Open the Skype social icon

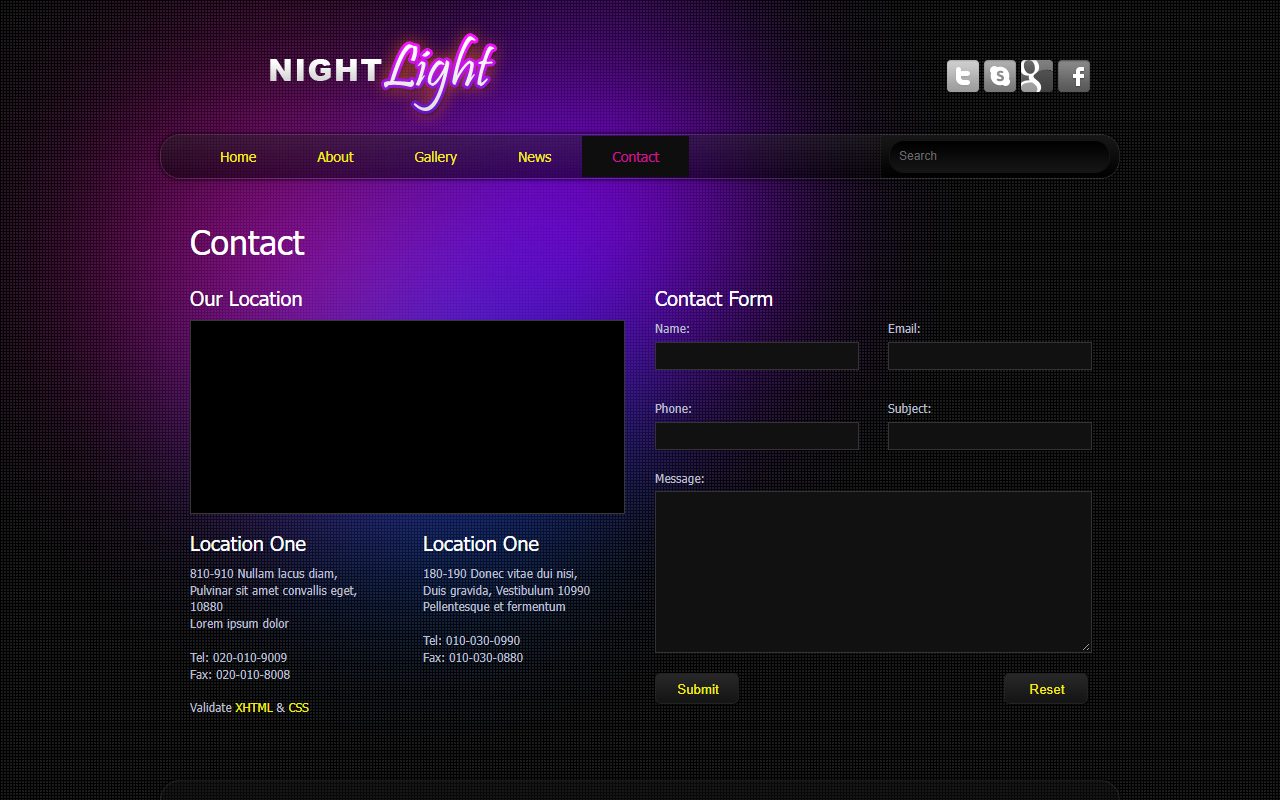click(x=1000, y=76)
